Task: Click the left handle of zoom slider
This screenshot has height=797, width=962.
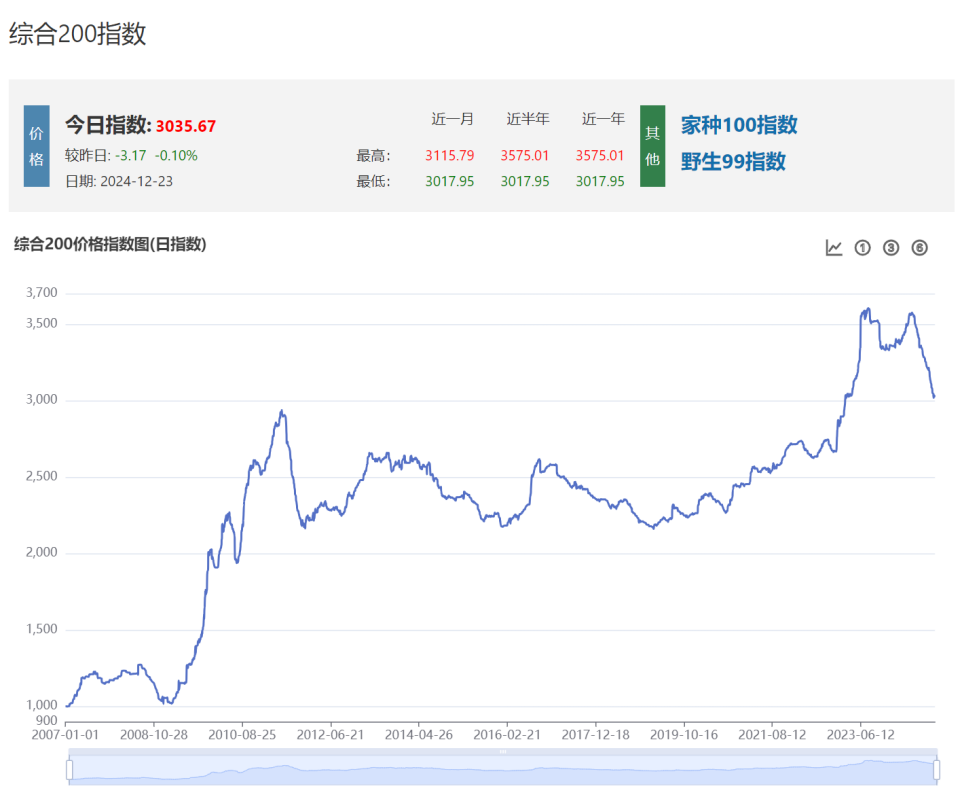Action: pos(69,769)
